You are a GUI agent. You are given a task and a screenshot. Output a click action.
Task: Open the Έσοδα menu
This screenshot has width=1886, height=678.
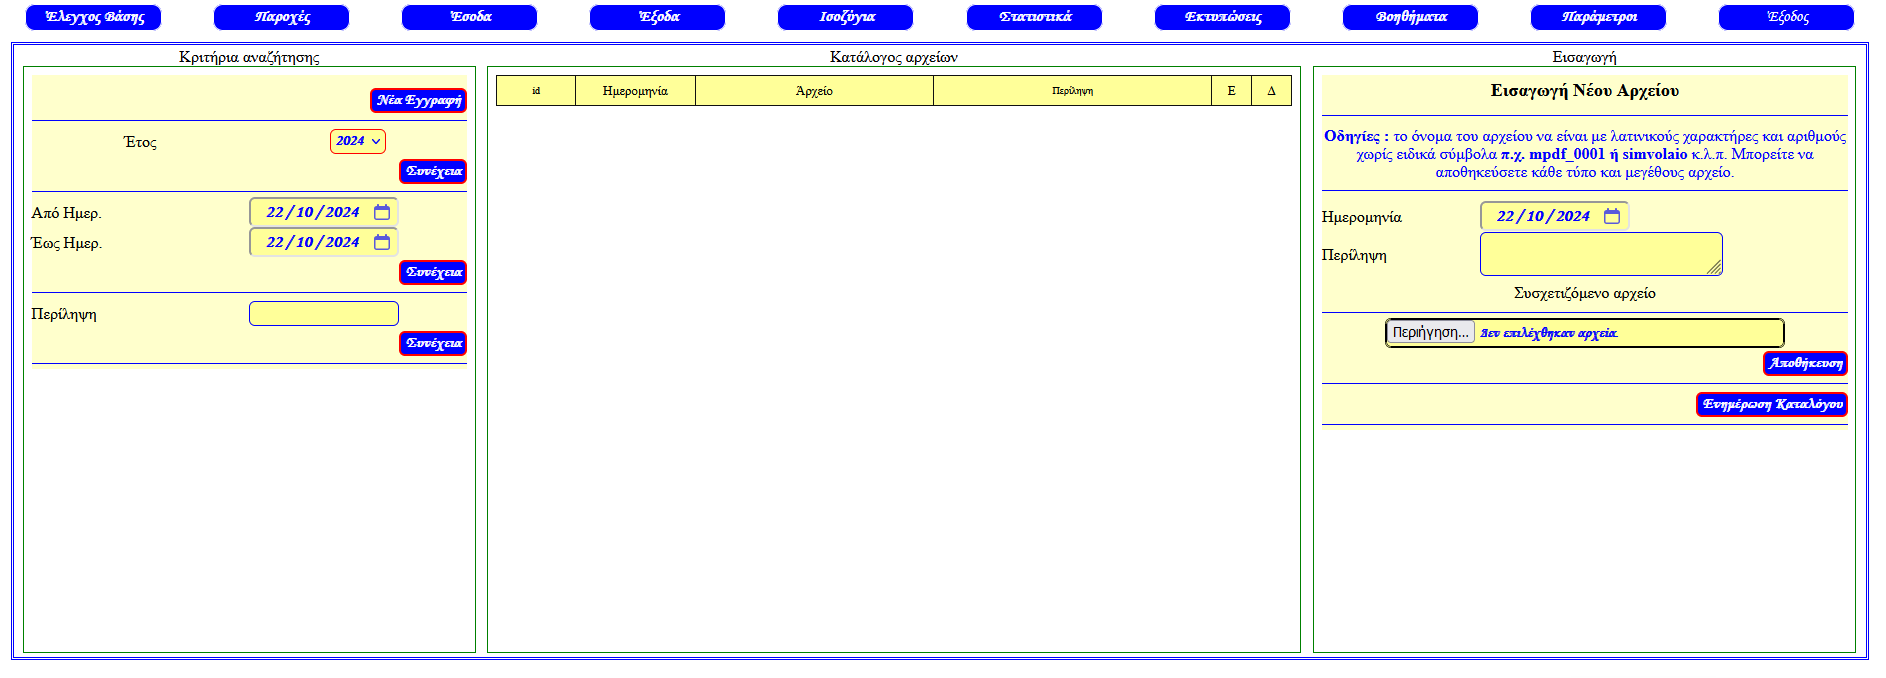[x=469, y=17]
